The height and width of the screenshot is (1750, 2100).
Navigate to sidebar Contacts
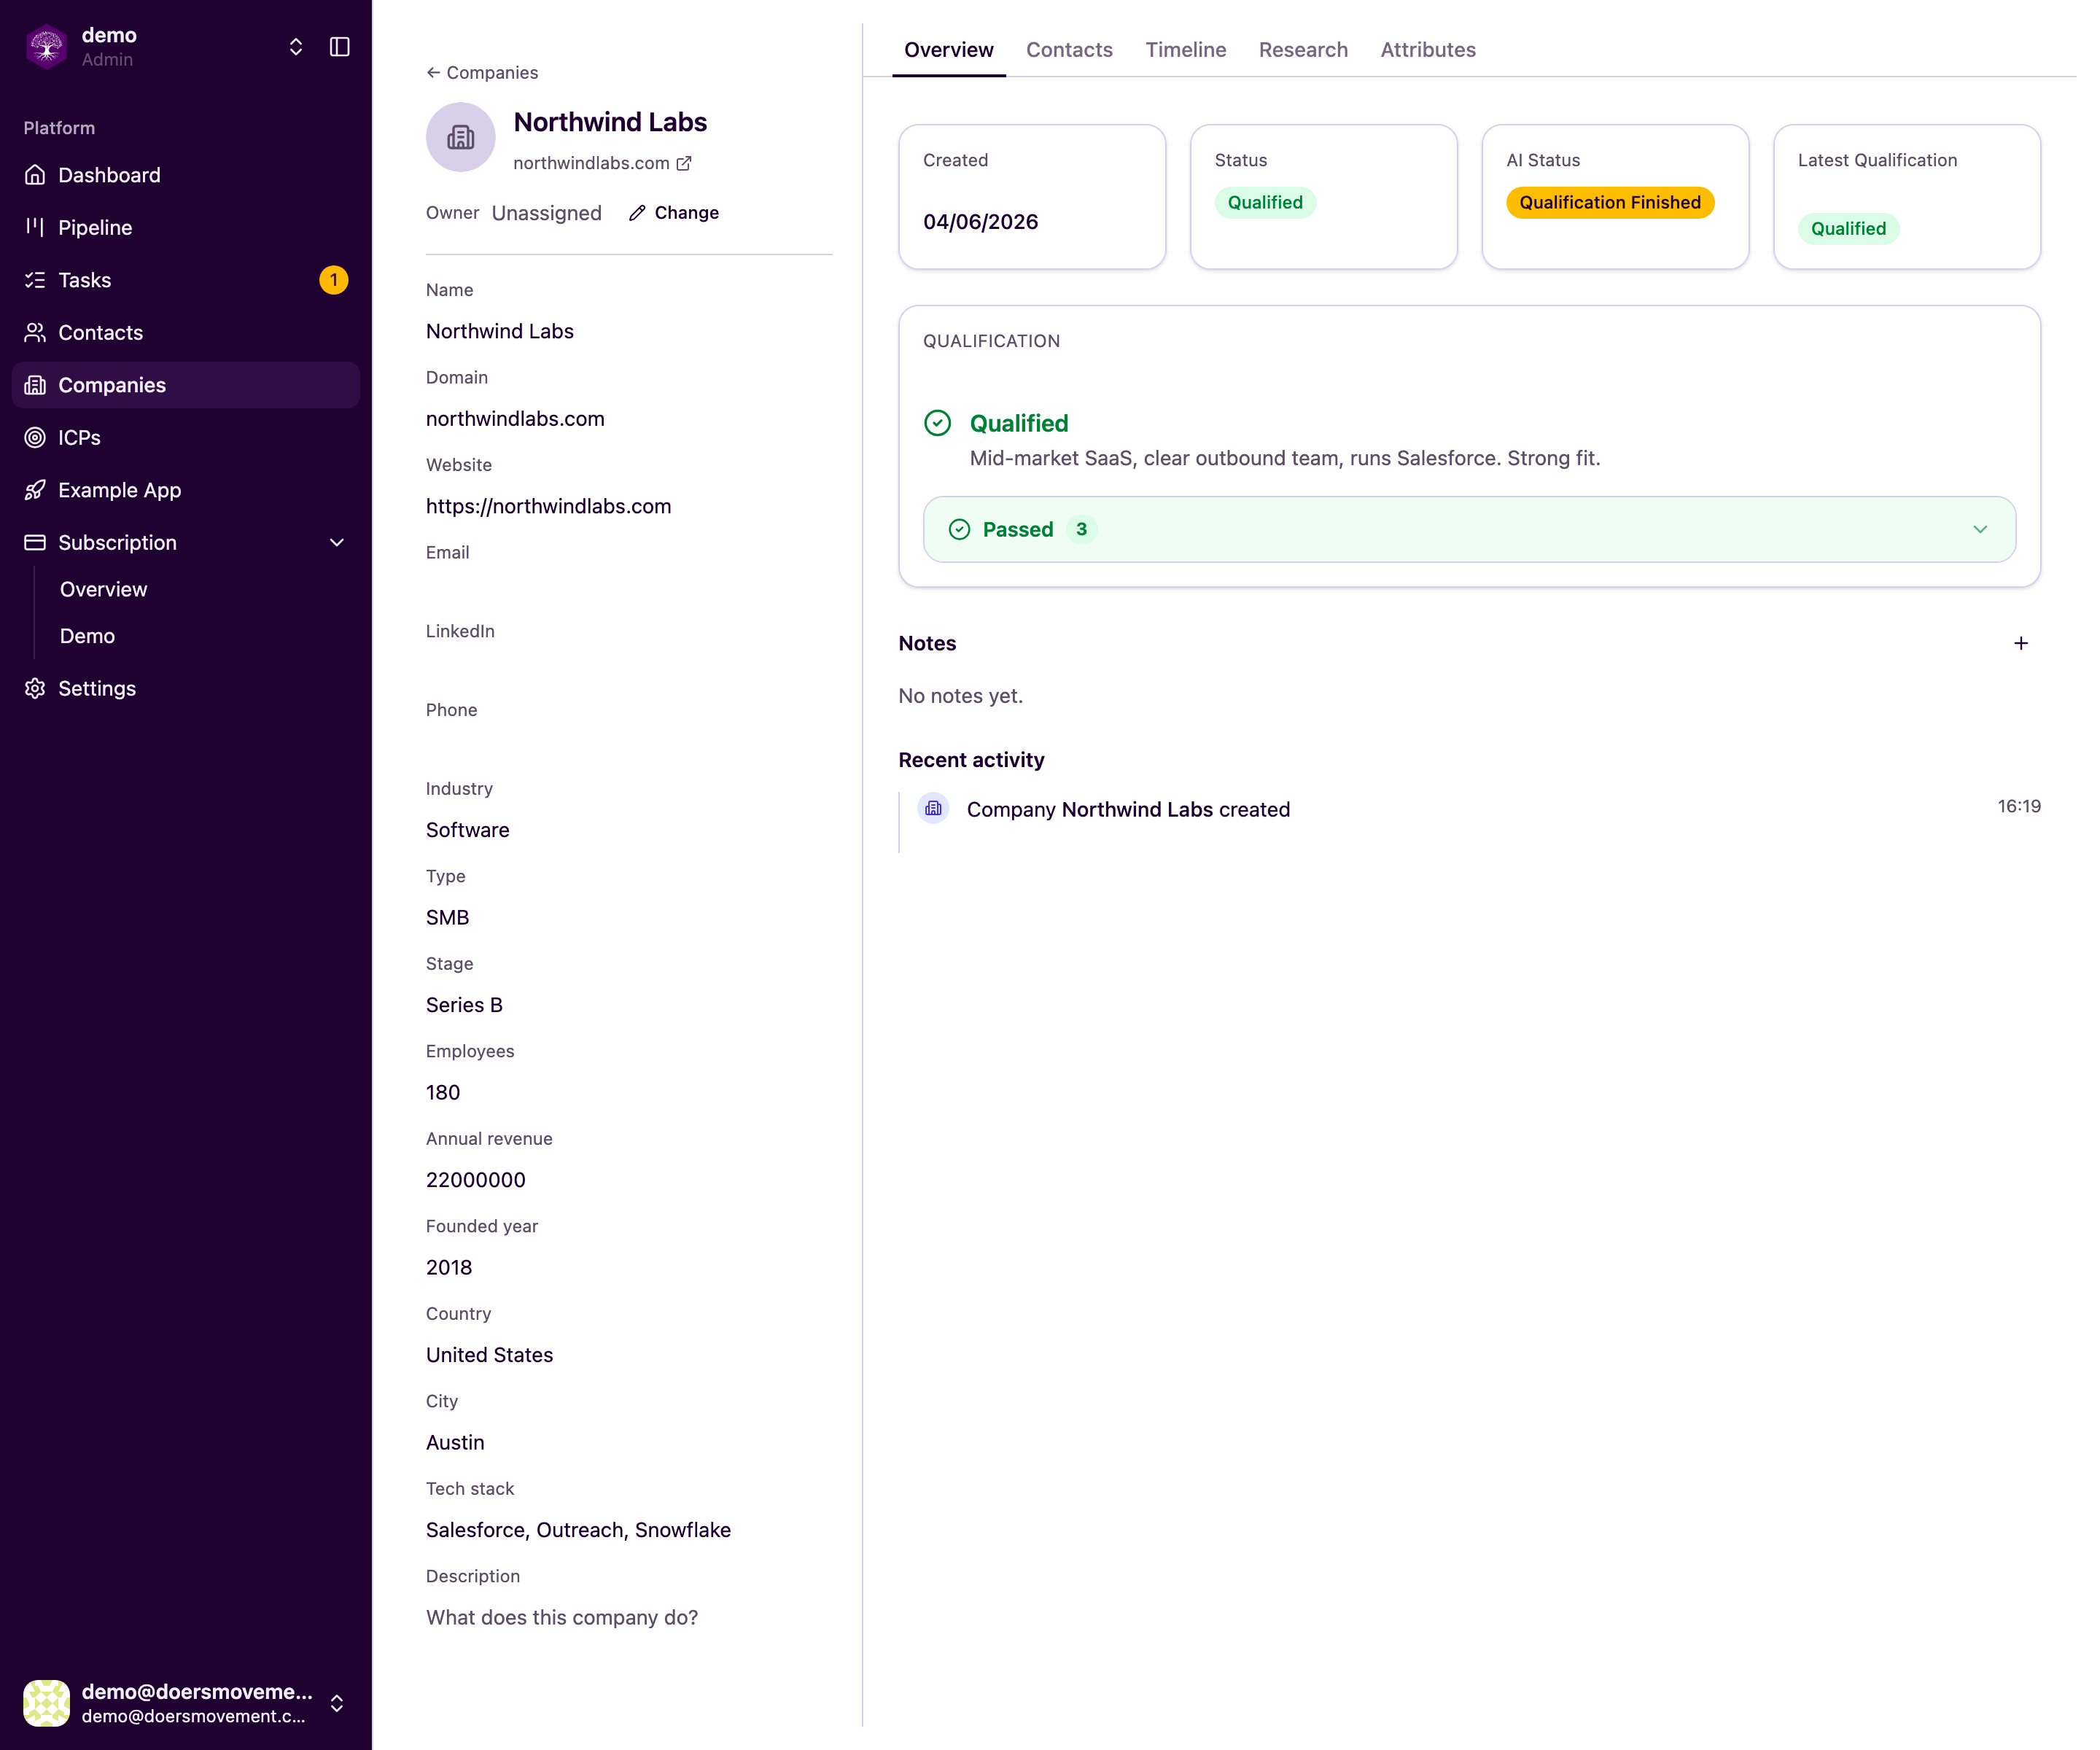pyautogui.click(x=186, y=333)
